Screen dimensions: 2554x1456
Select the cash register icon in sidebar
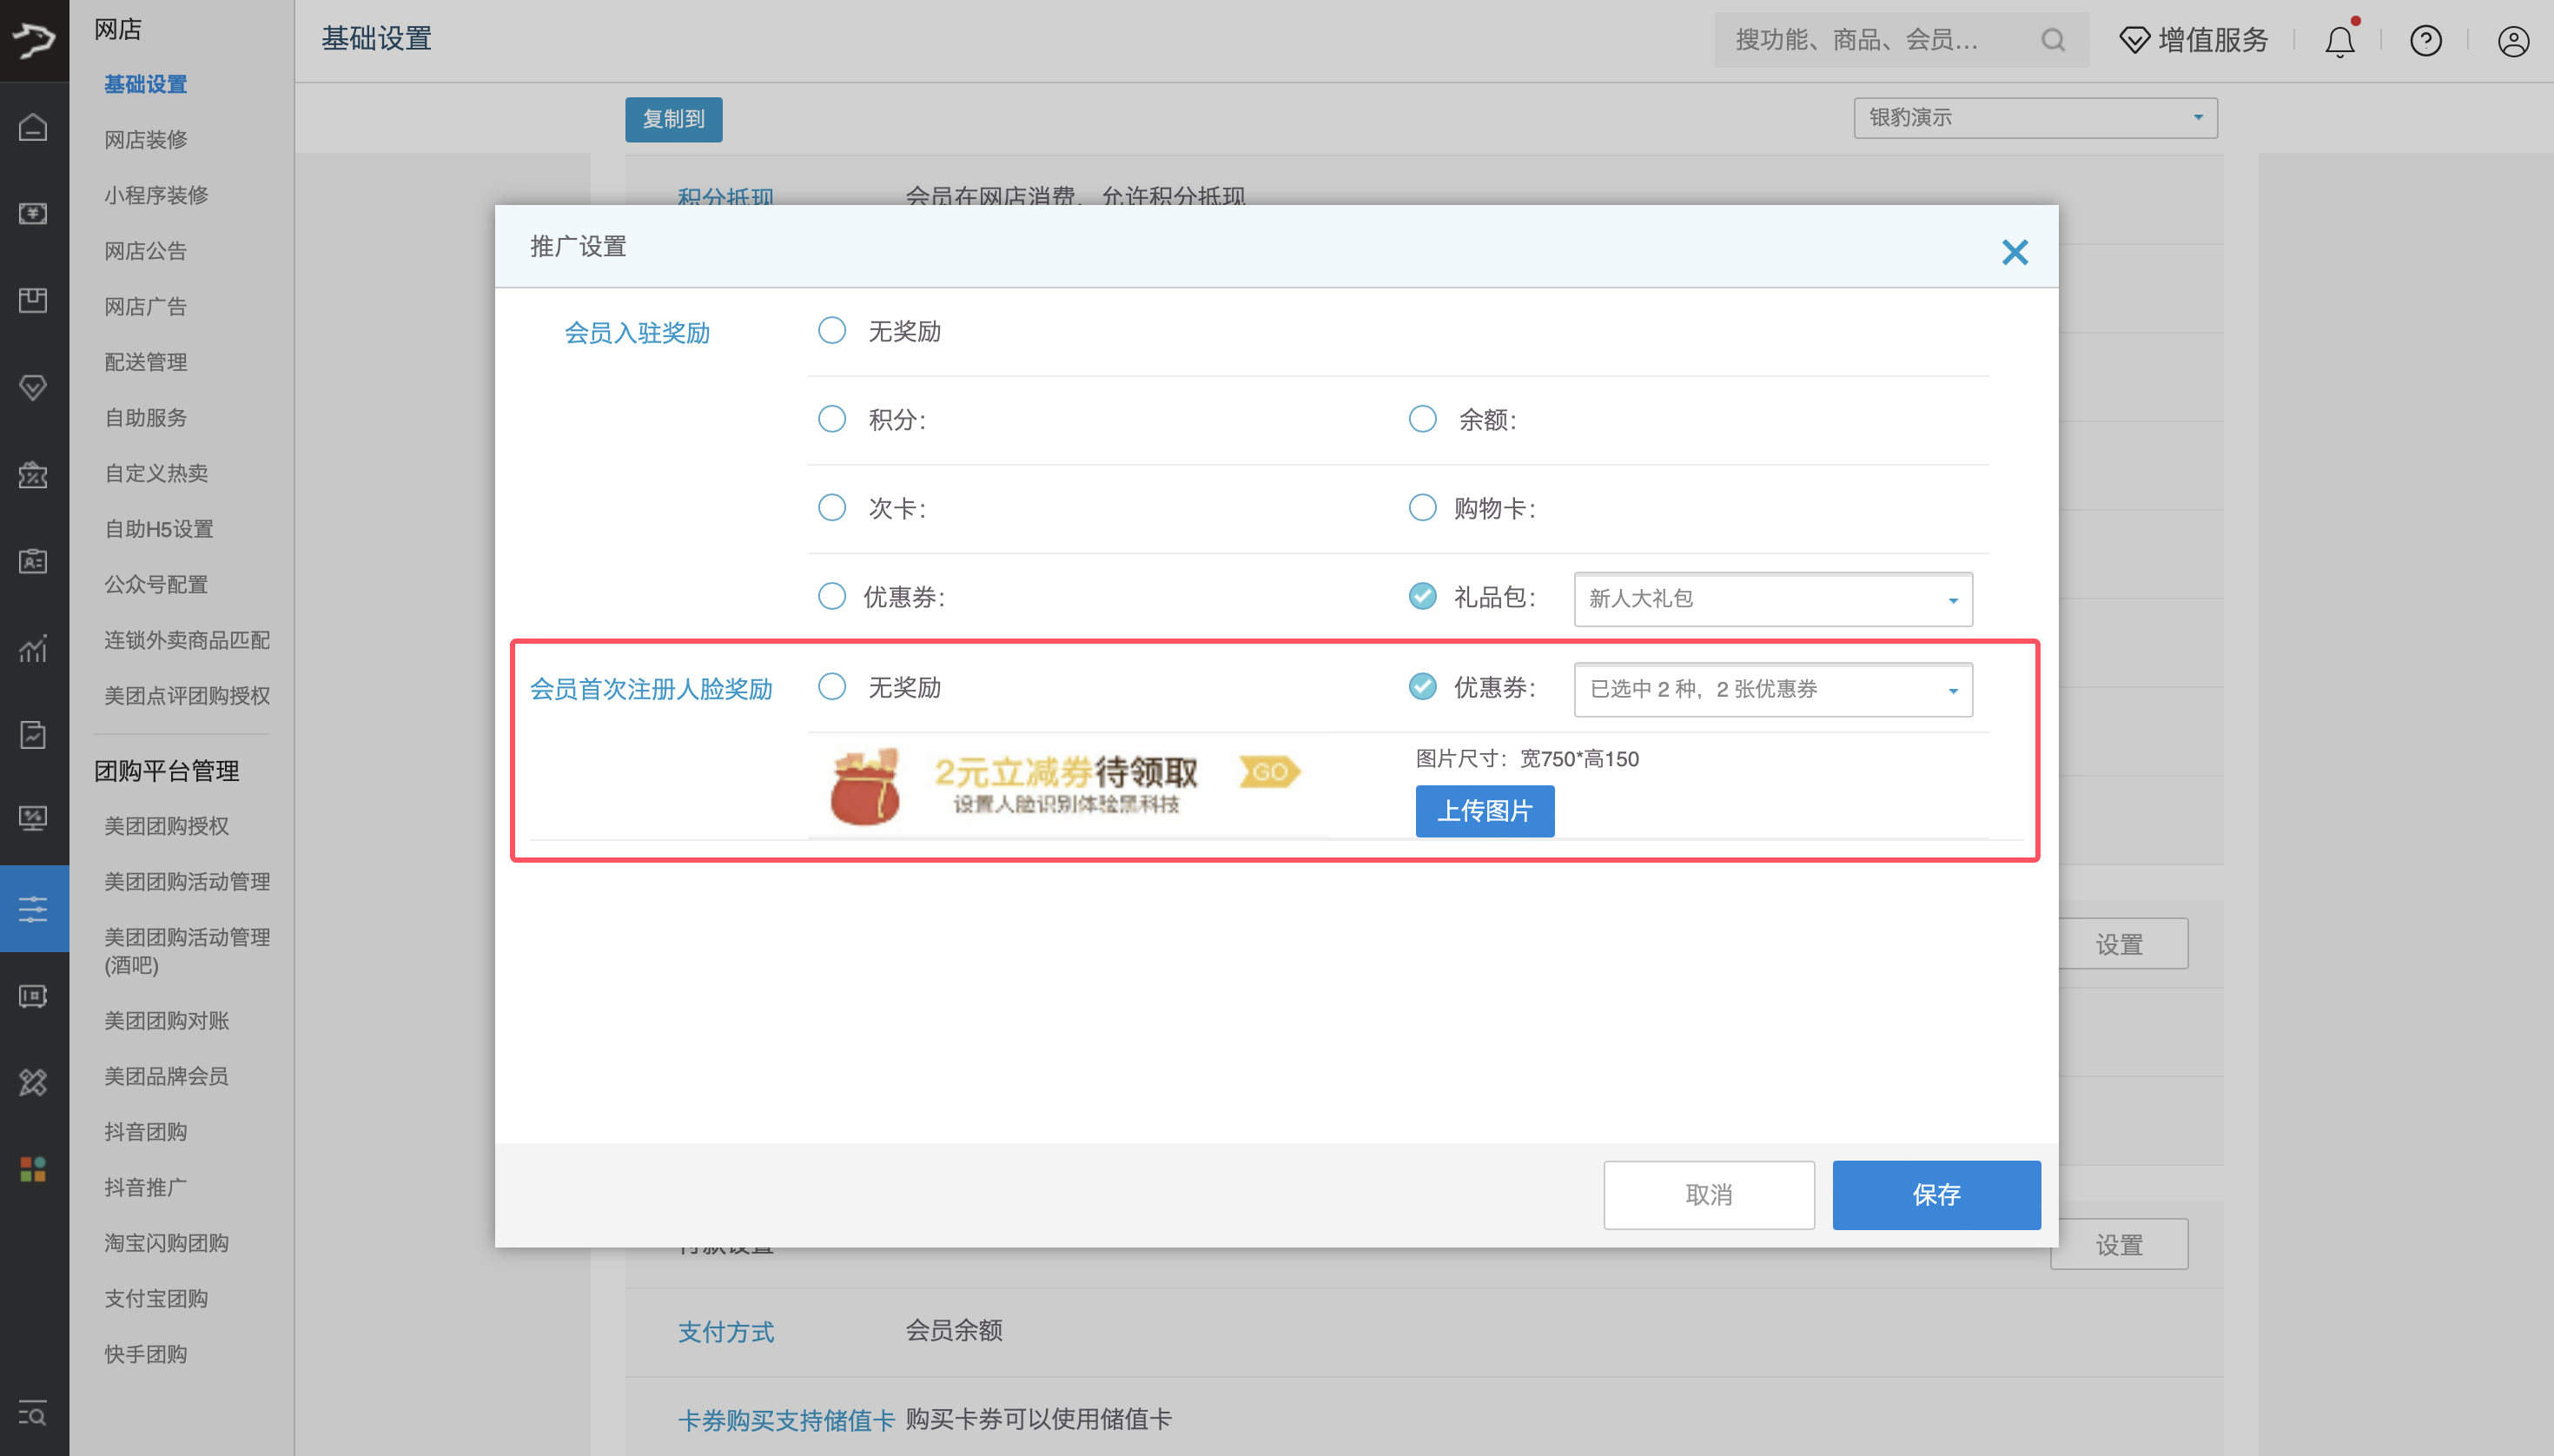click(x=33, y=213)
